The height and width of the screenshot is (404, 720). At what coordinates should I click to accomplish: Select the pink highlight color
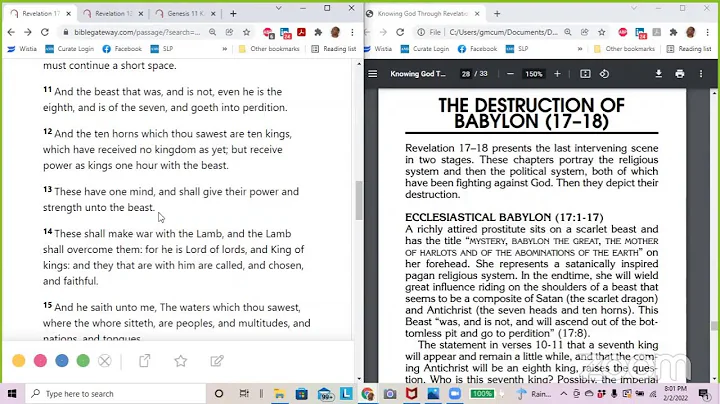40,361
